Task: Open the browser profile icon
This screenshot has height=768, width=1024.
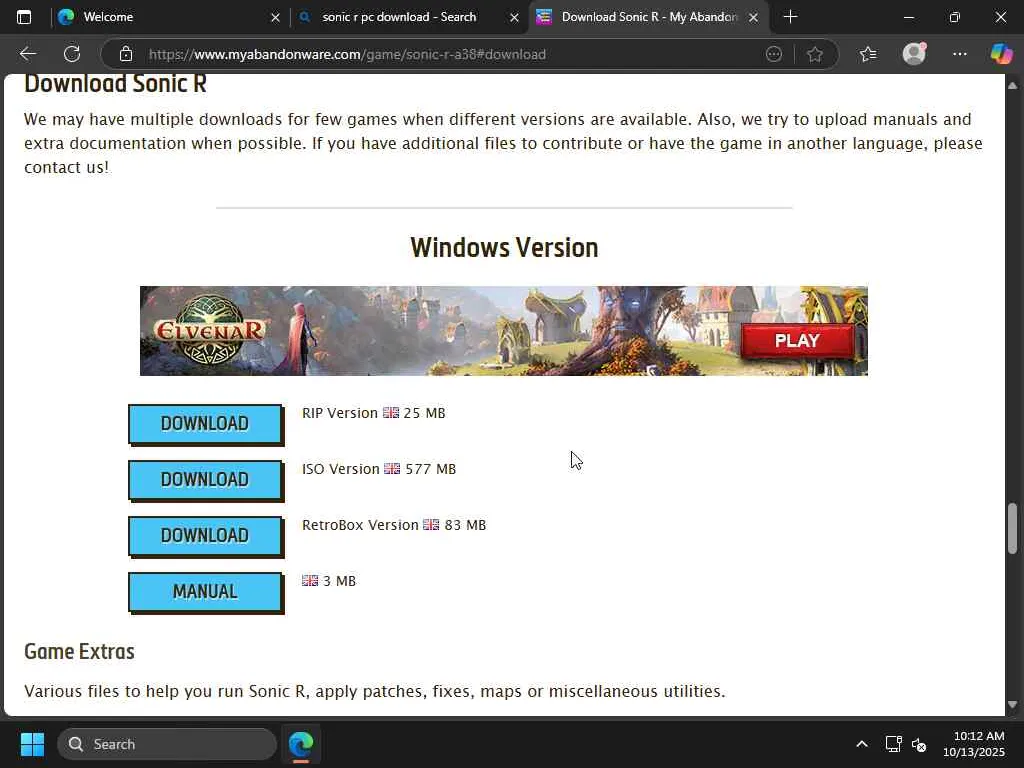Action: (914, 54)
